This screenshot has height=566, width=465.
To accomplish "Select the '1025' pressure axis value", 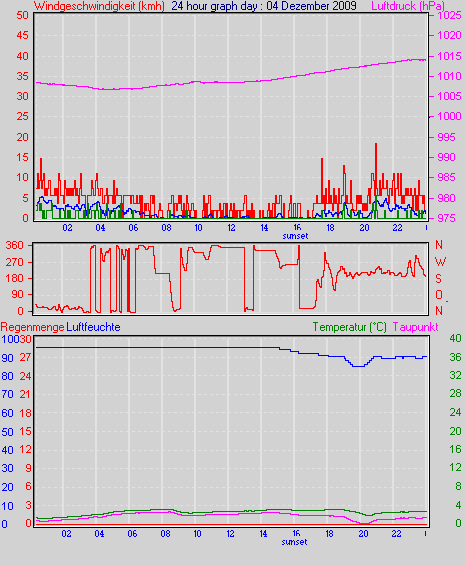I will 449,15.
